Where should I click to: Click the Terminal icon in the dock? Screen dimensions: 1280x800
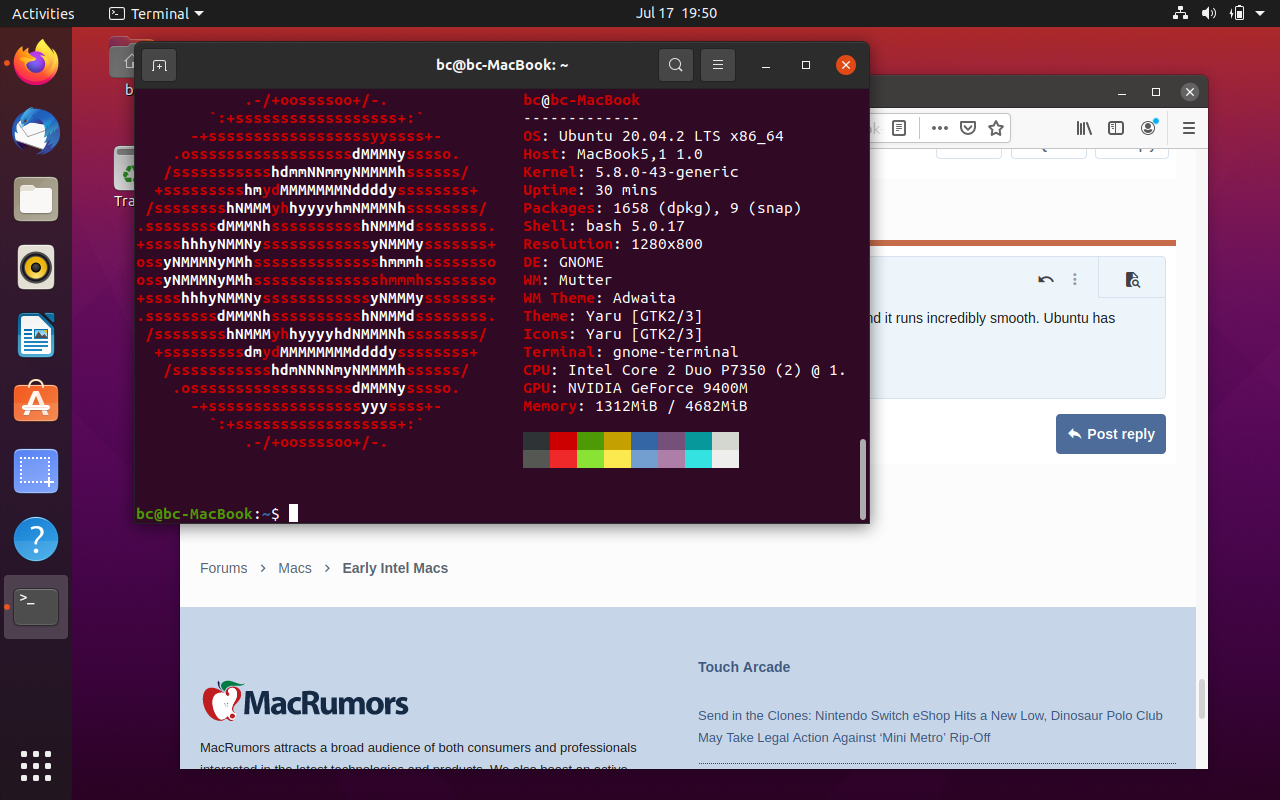[x=36, y=607]
